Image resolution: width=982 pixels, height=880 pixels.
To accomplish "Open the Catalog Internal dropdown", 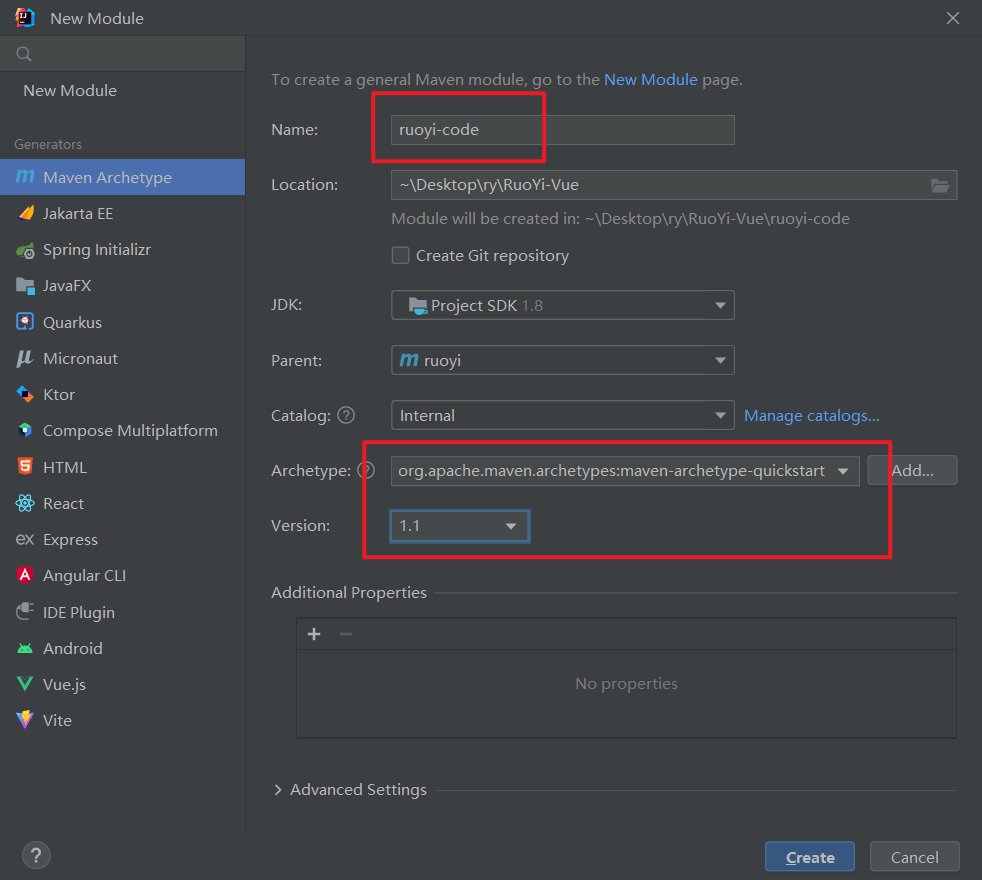I will (x=562, y=416).
